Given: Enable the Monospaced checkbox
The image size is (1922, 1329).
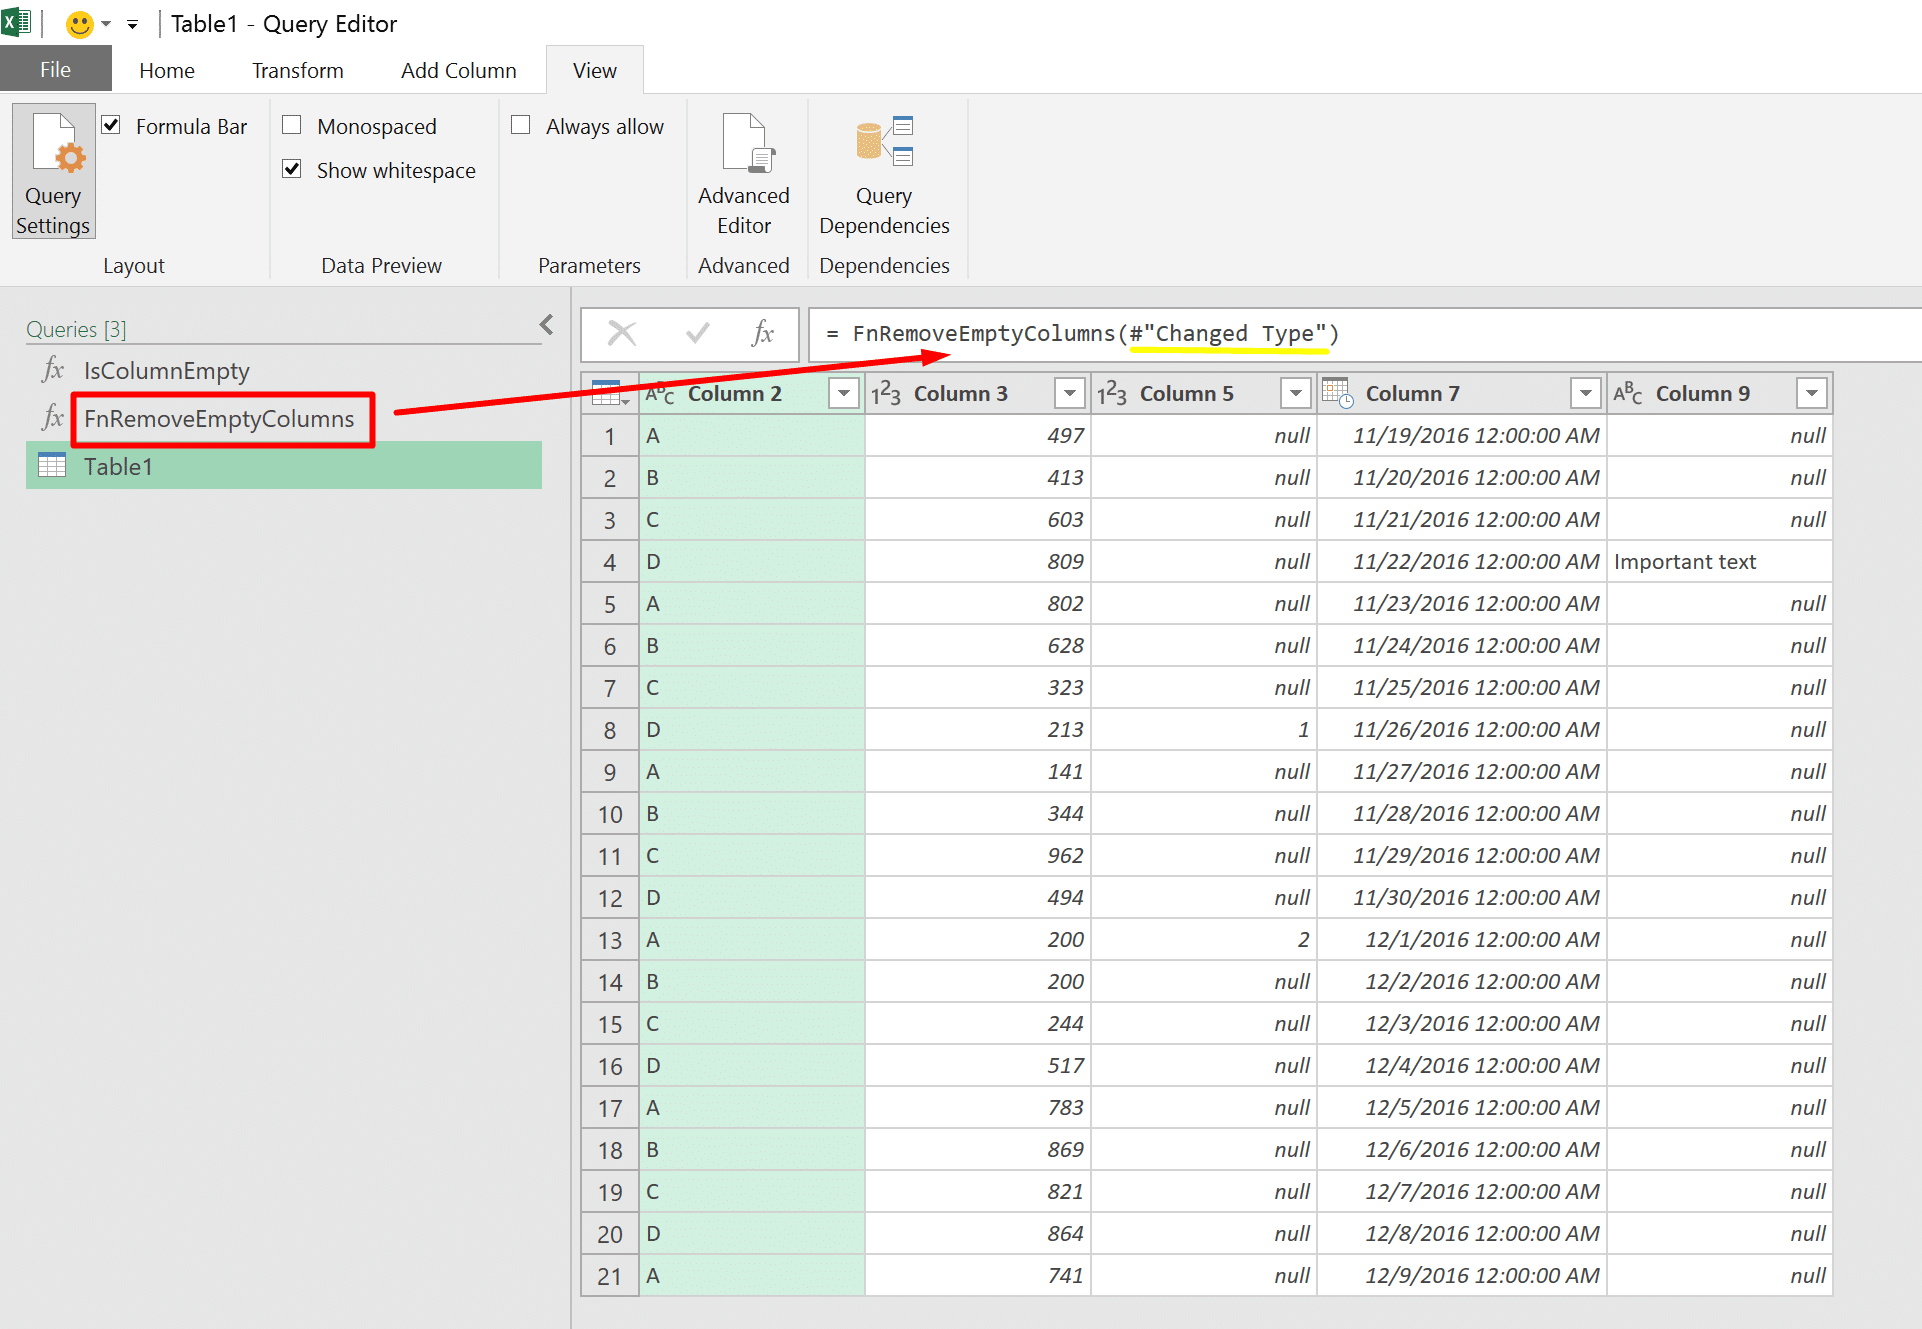Looking at the screenshot, I should click(292, 125).
